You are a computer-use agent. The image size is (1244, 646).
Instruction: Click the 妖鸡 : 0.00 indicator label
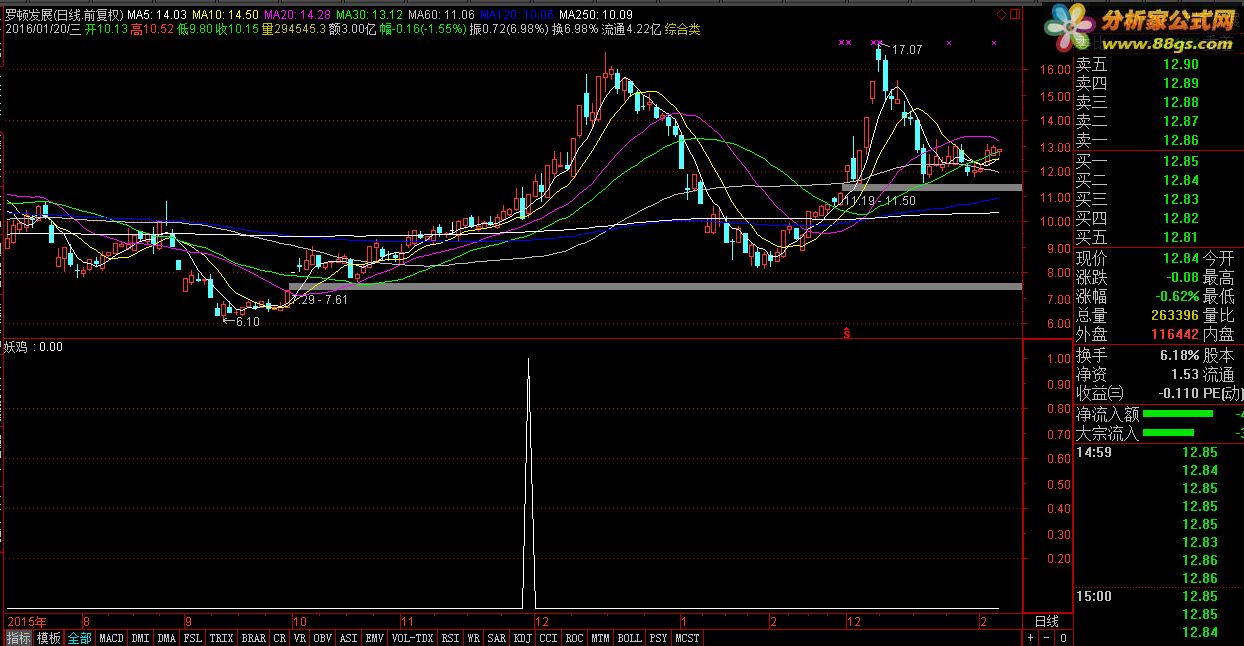(x=34, y=347)
